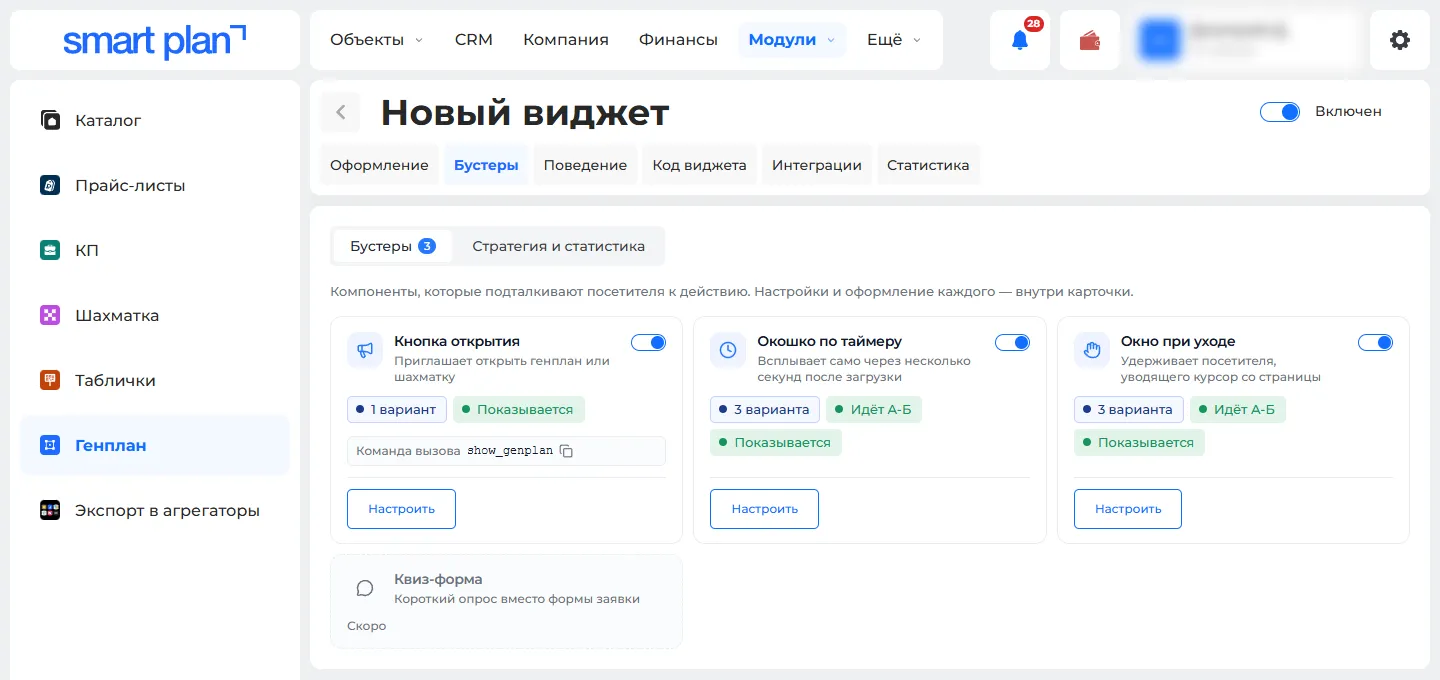
Task: Click the clock icon of Окошко по таймеру
Action: tap(728, 350)
